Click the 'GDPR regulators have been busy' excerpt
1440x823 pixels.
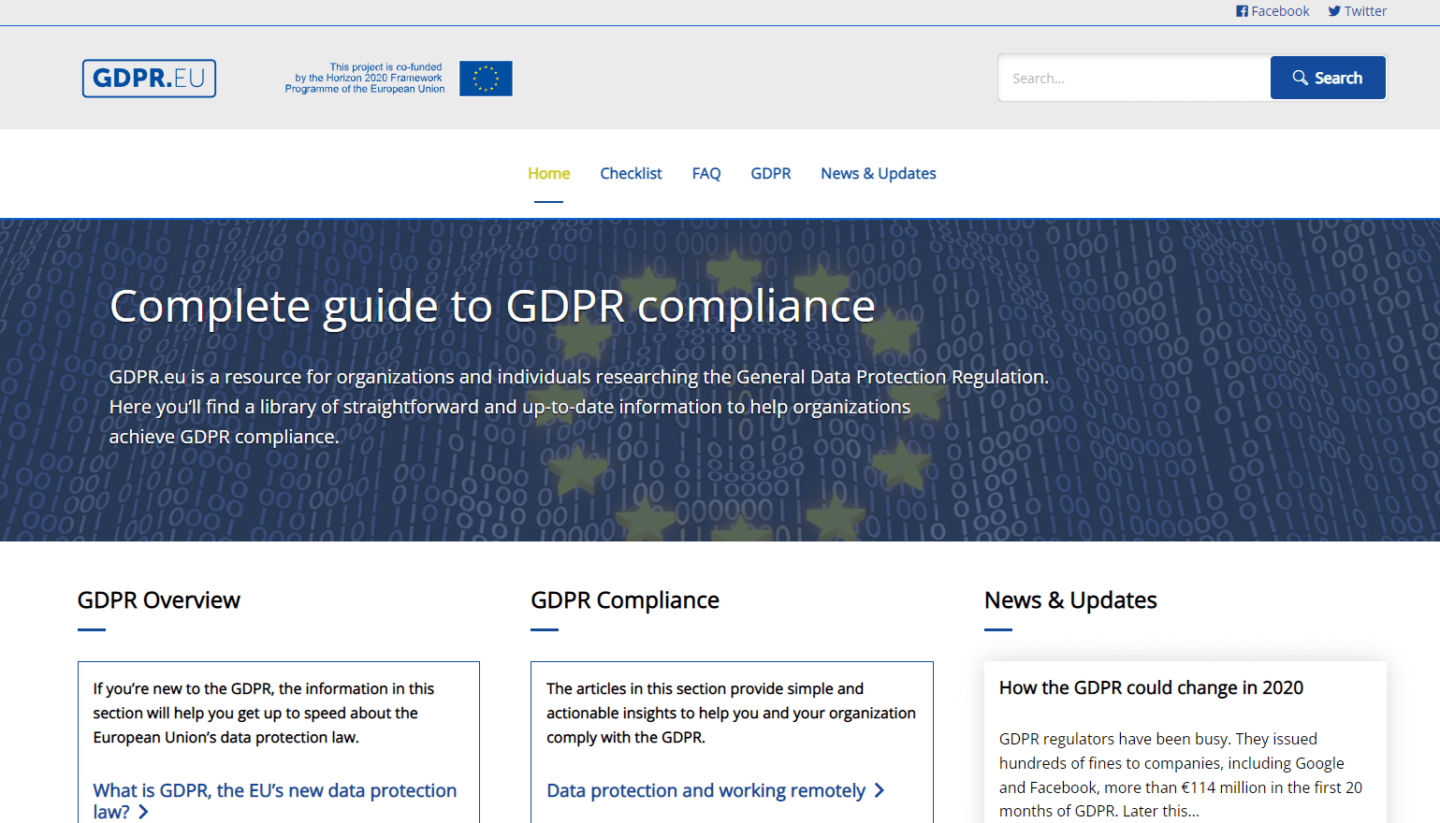(x=1180, y=775)
